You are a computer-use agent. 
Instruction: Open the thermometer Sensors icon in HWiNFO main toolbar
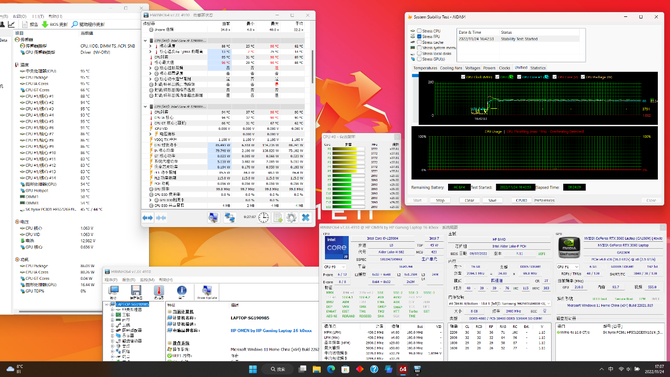[x=159, y=292]
